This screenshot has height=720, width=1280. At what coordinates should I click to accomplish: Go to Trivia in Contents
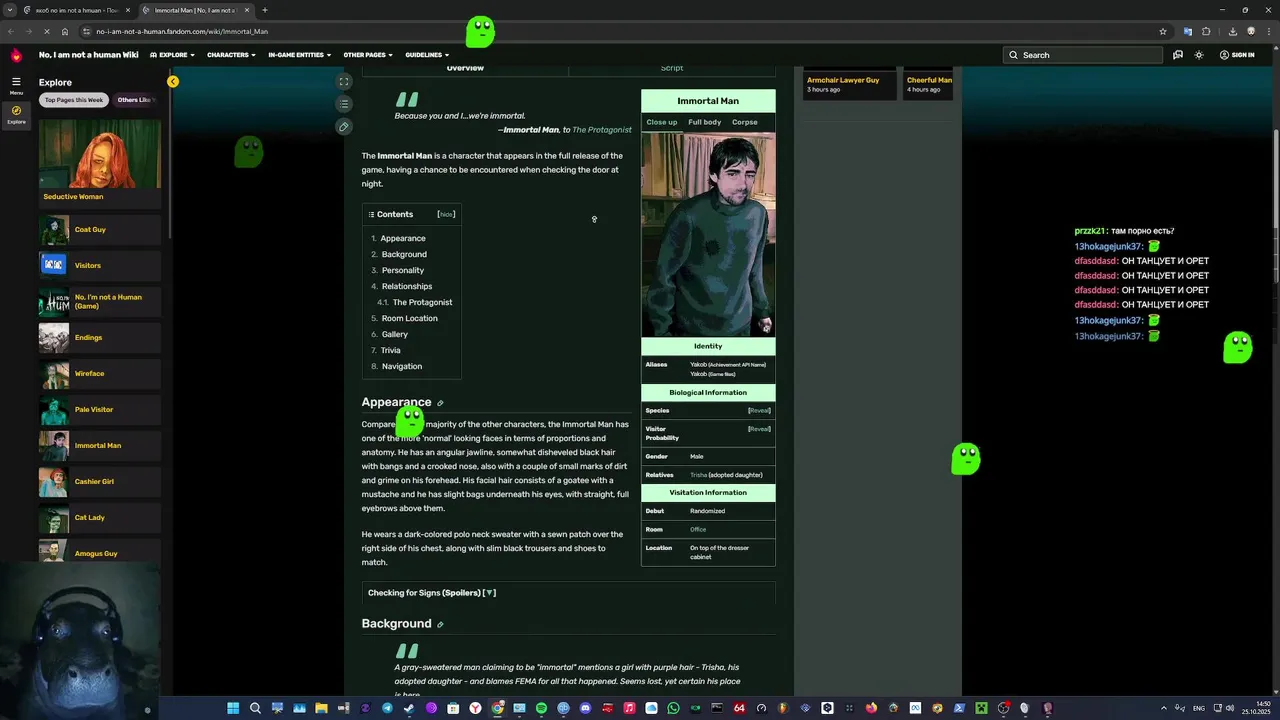click(390, 350)
